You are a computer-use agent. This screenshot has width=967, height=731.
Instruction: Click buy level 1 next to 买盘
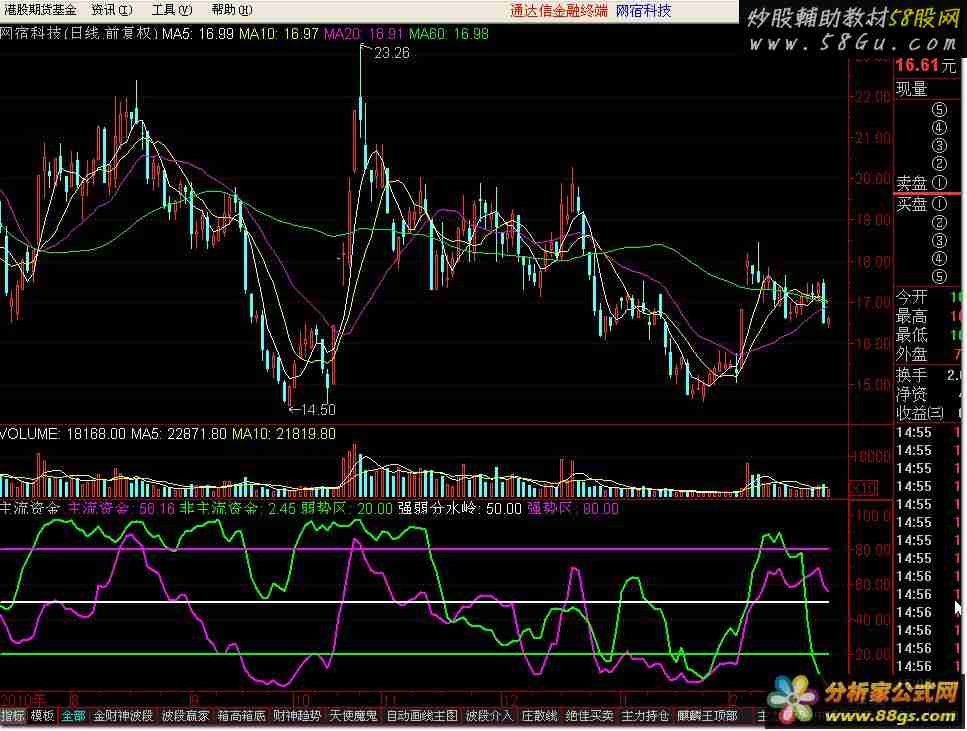939,204
